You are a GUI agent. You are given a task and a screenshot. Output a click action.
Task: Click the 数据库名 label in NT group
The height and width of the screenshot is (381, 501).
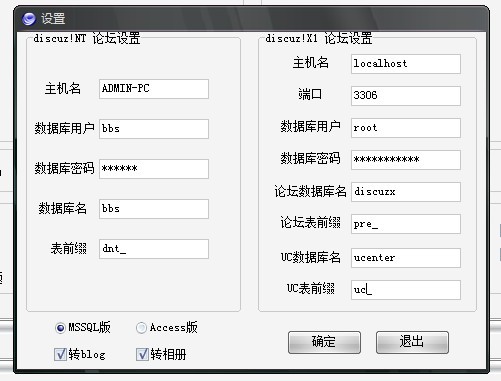click(63, 208)
